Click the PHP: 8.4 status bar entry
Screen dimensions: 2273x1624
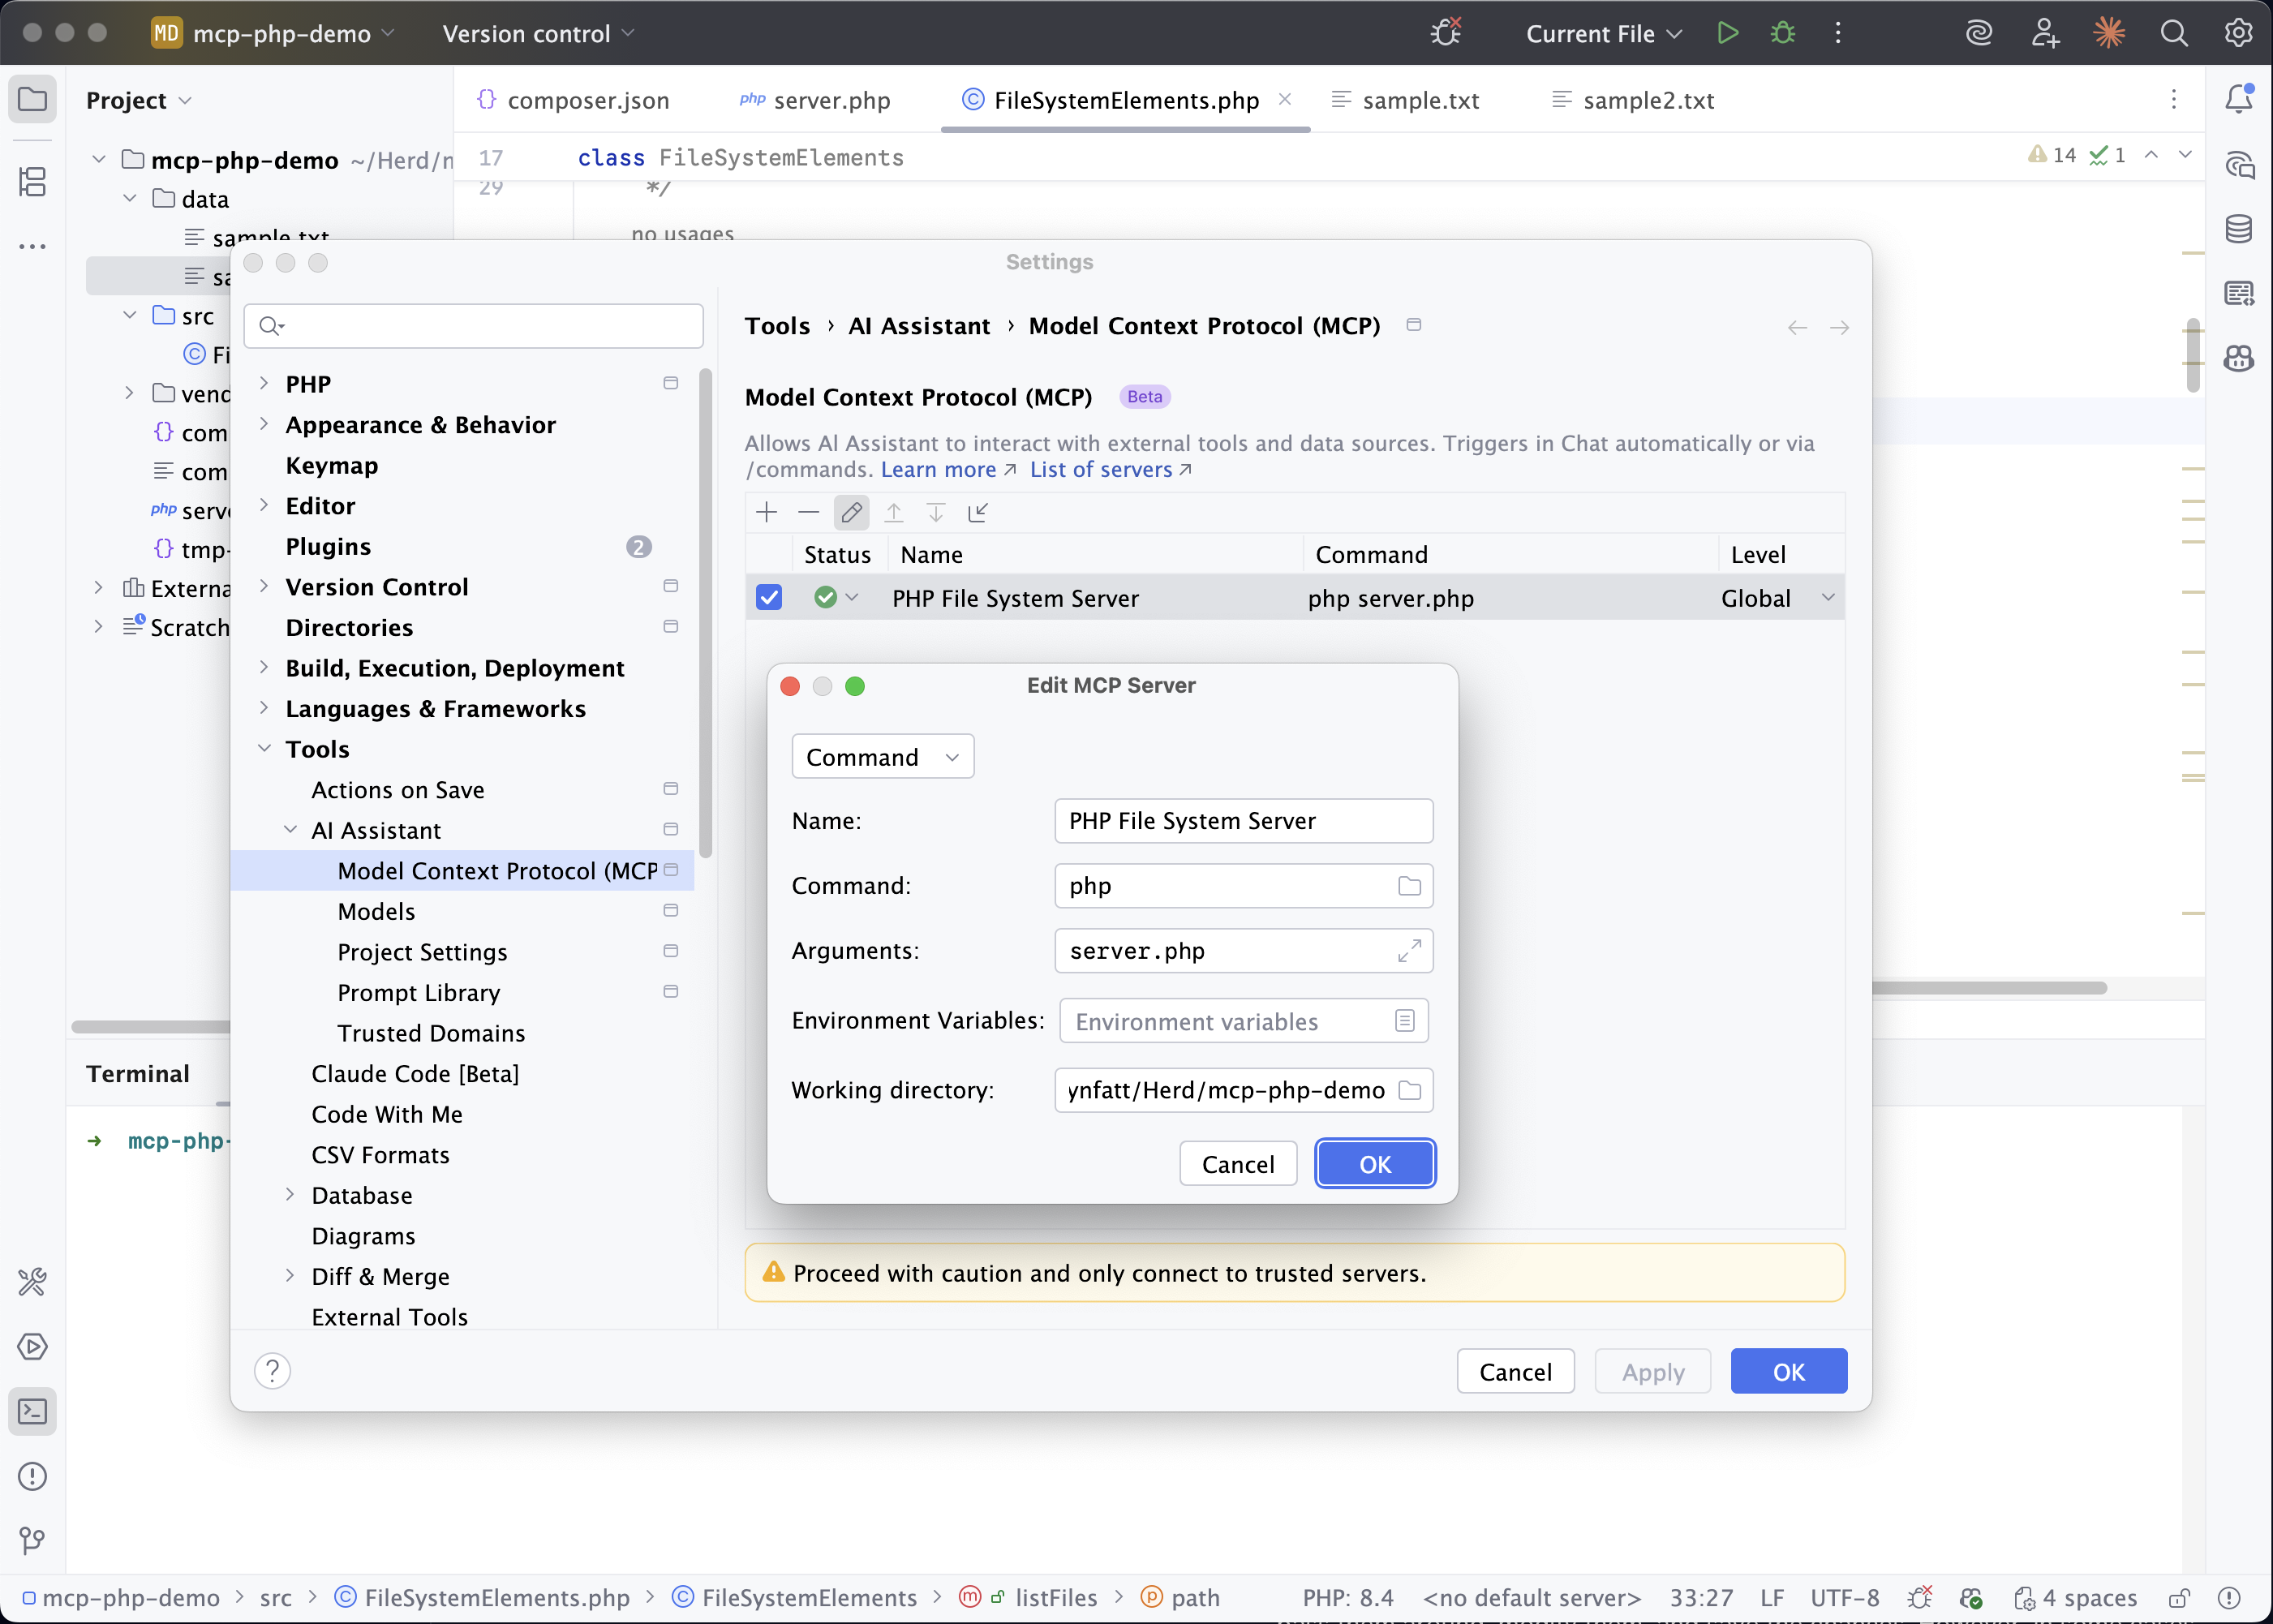[x=1347, y=1597]
